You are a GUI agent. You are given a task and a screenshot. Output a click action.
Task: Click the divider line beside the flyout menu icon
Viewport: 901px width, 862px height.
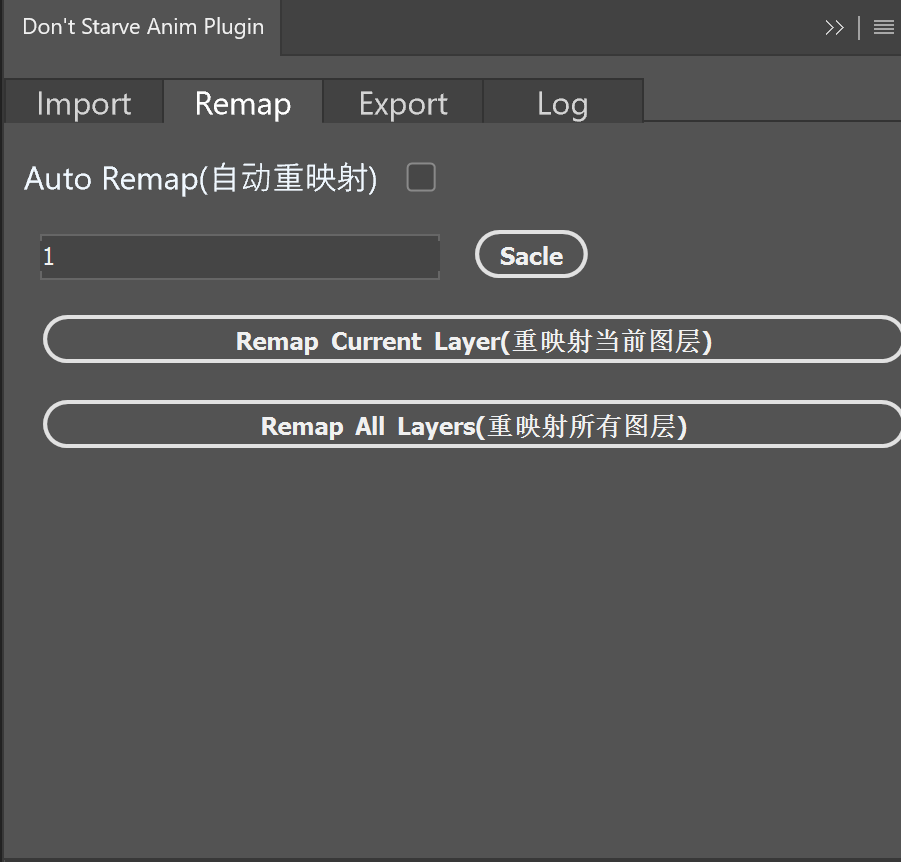coord(859,28)
